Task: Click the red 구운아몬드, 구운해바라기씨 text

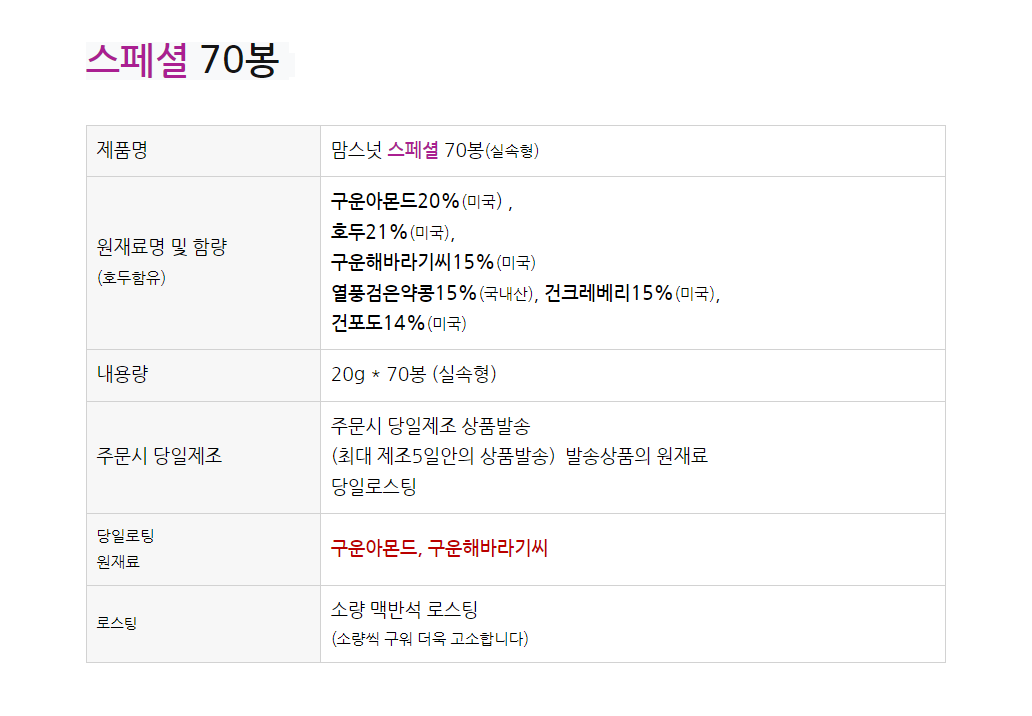Action: pos(439,548)
